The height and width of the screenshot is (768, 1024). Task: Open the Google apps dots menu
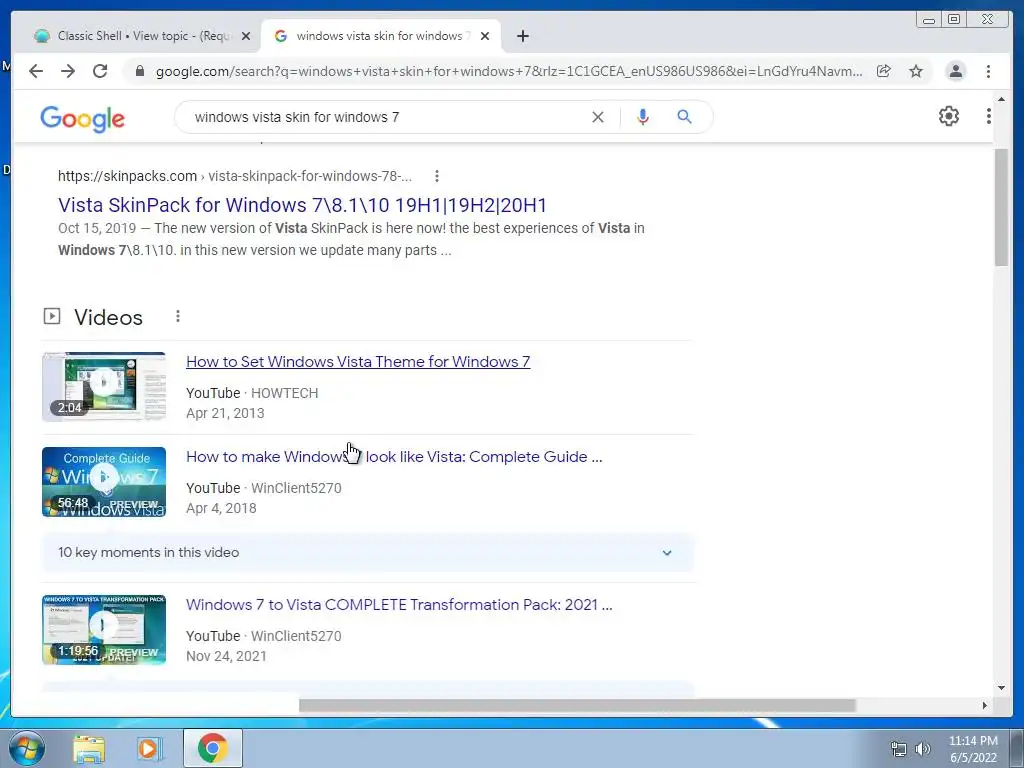tap(989, 116)
